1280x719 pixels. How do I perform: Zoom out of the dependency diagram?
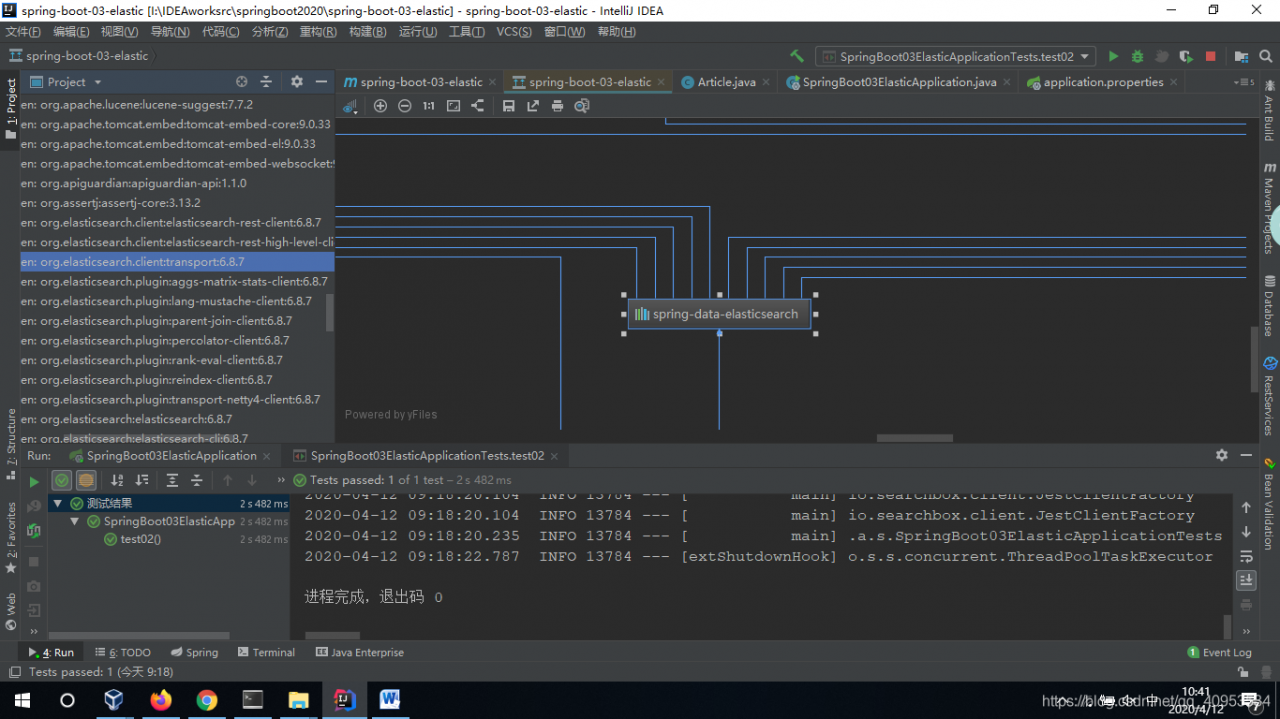coord(404,106)
